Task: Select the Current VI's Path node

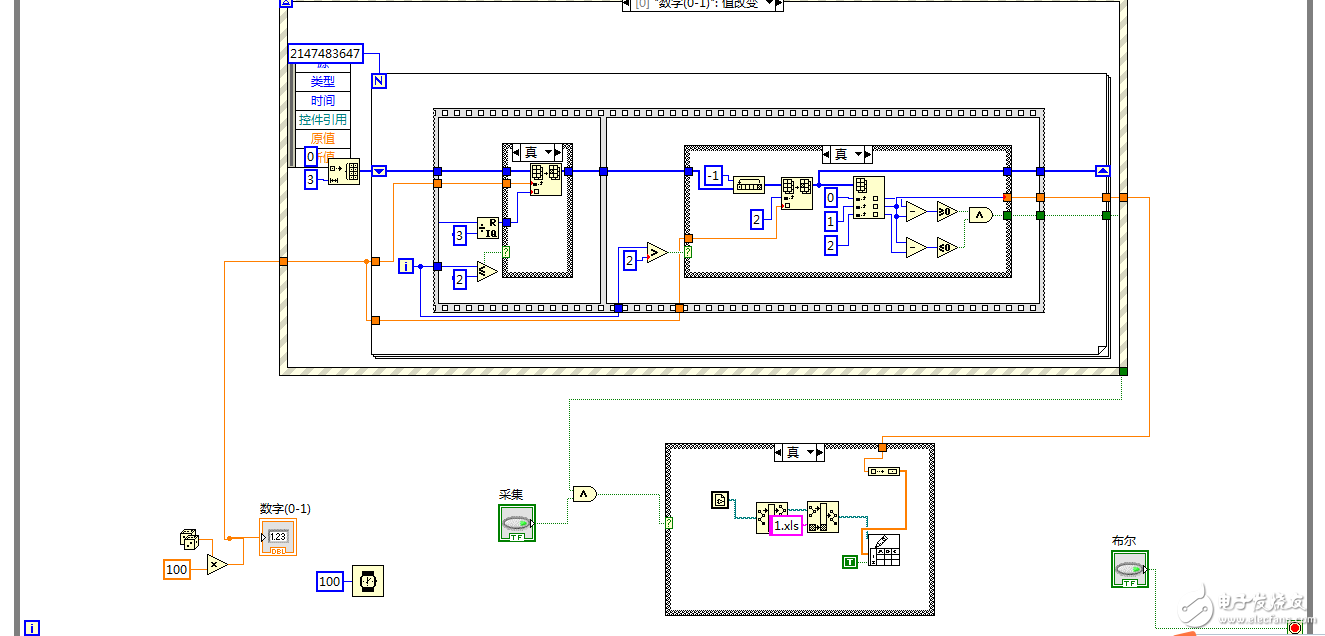Action: tap(720, 499)
